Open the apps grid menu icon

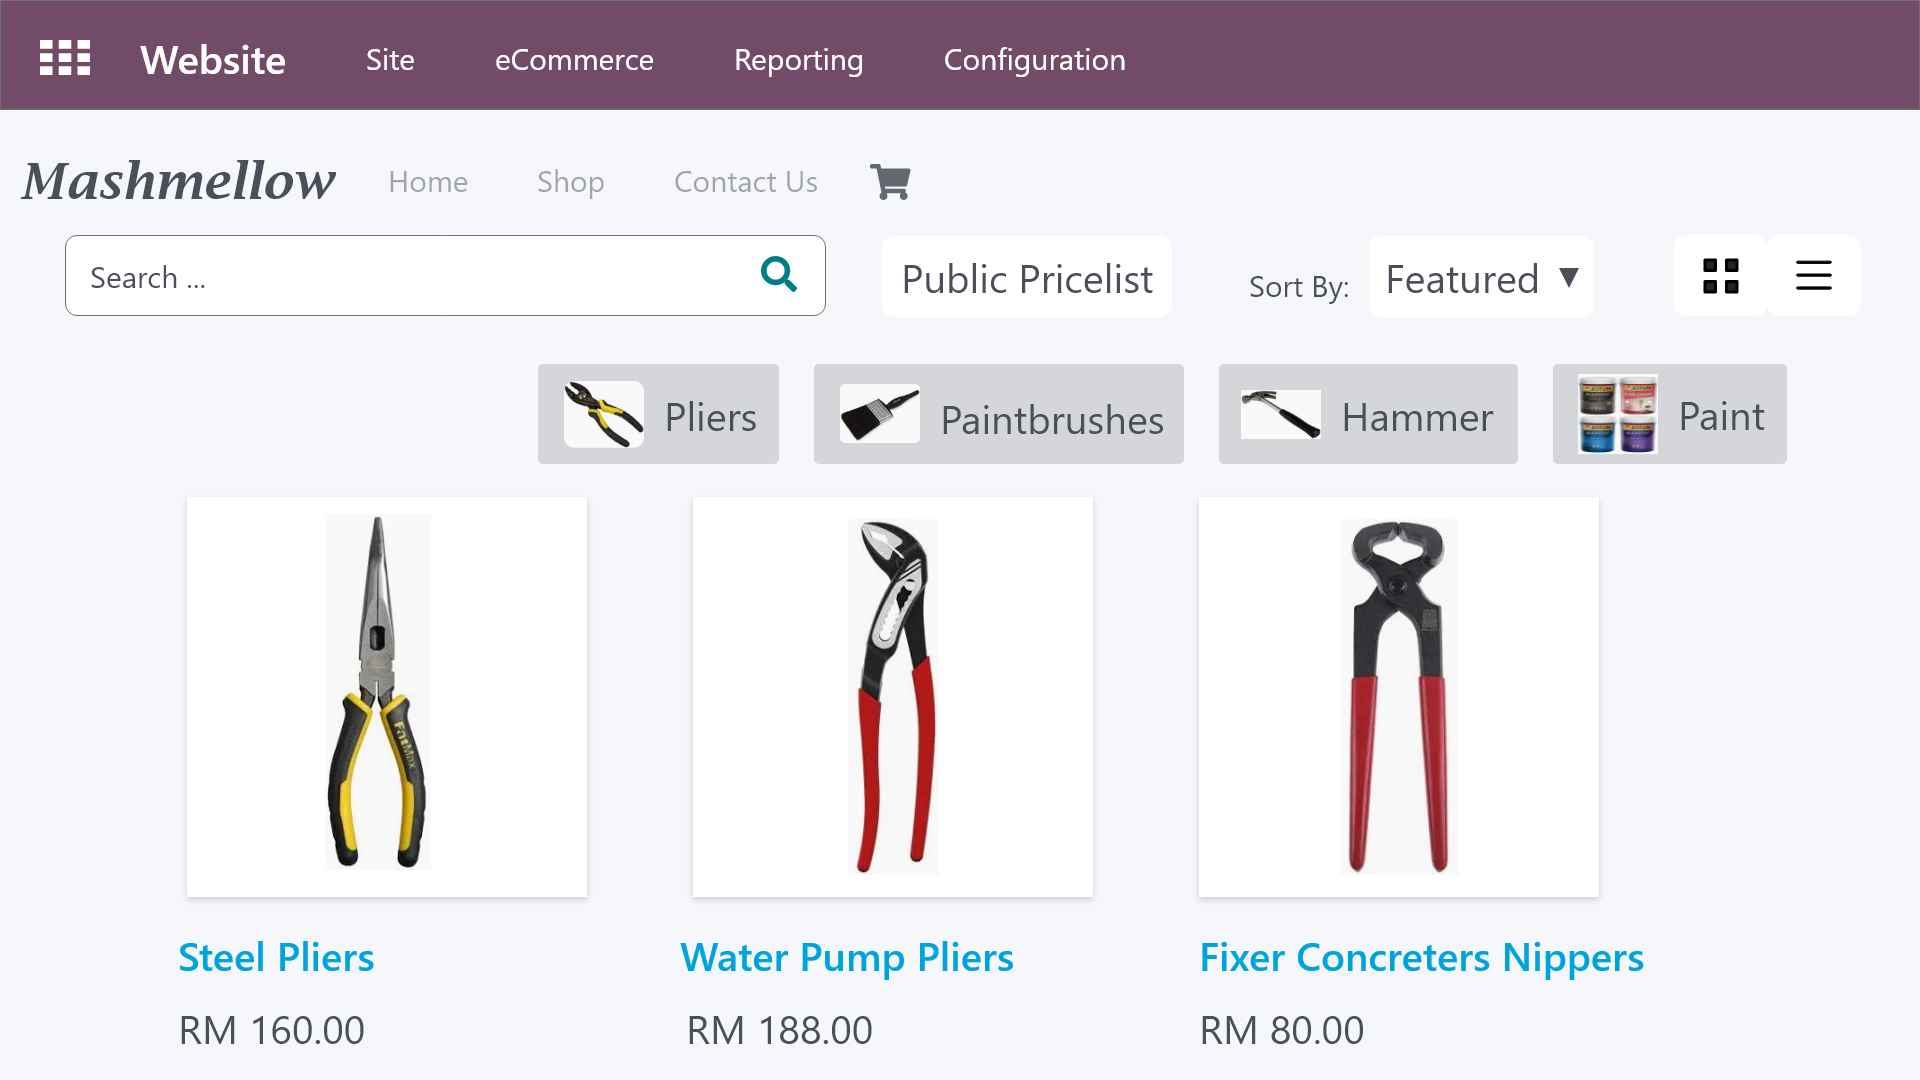pos(65,58)
